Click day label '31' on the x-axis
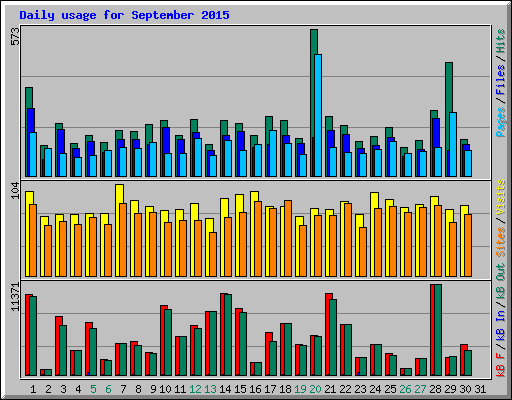Viewport: 512px width, 400px height. click(x=480, y=389)
